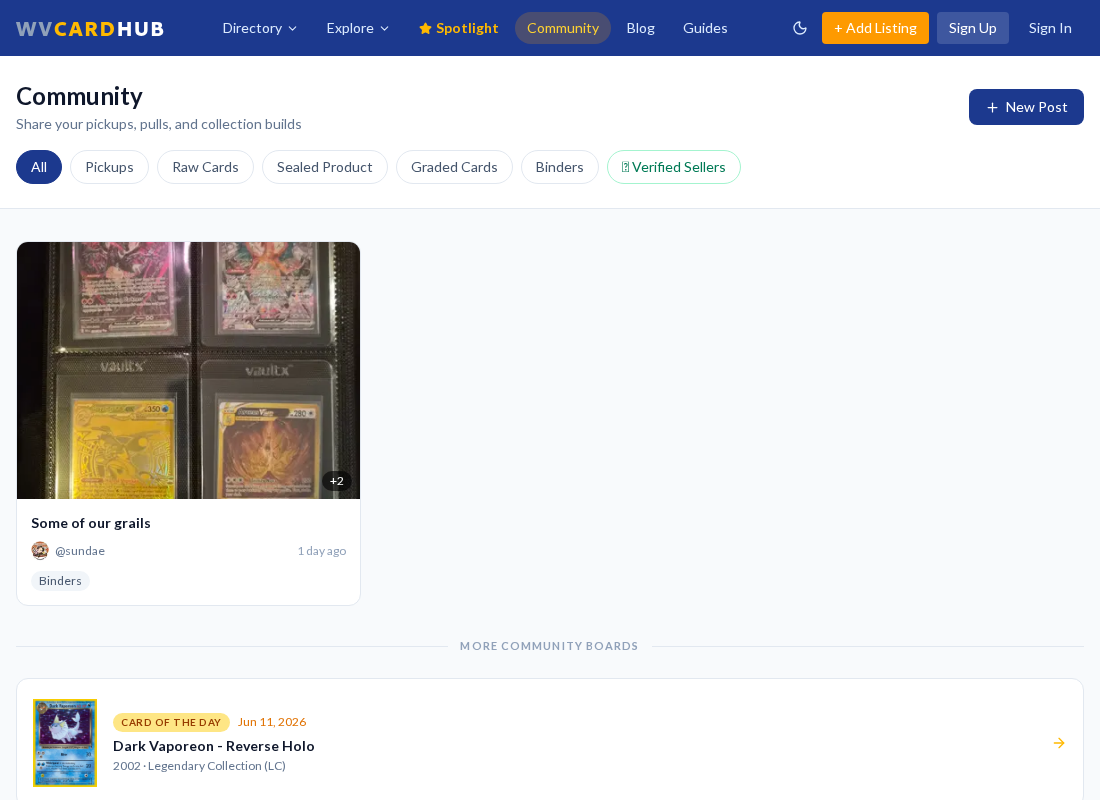
Task: Filter posts by Raw Cards
Action: (x=206, y=167)
